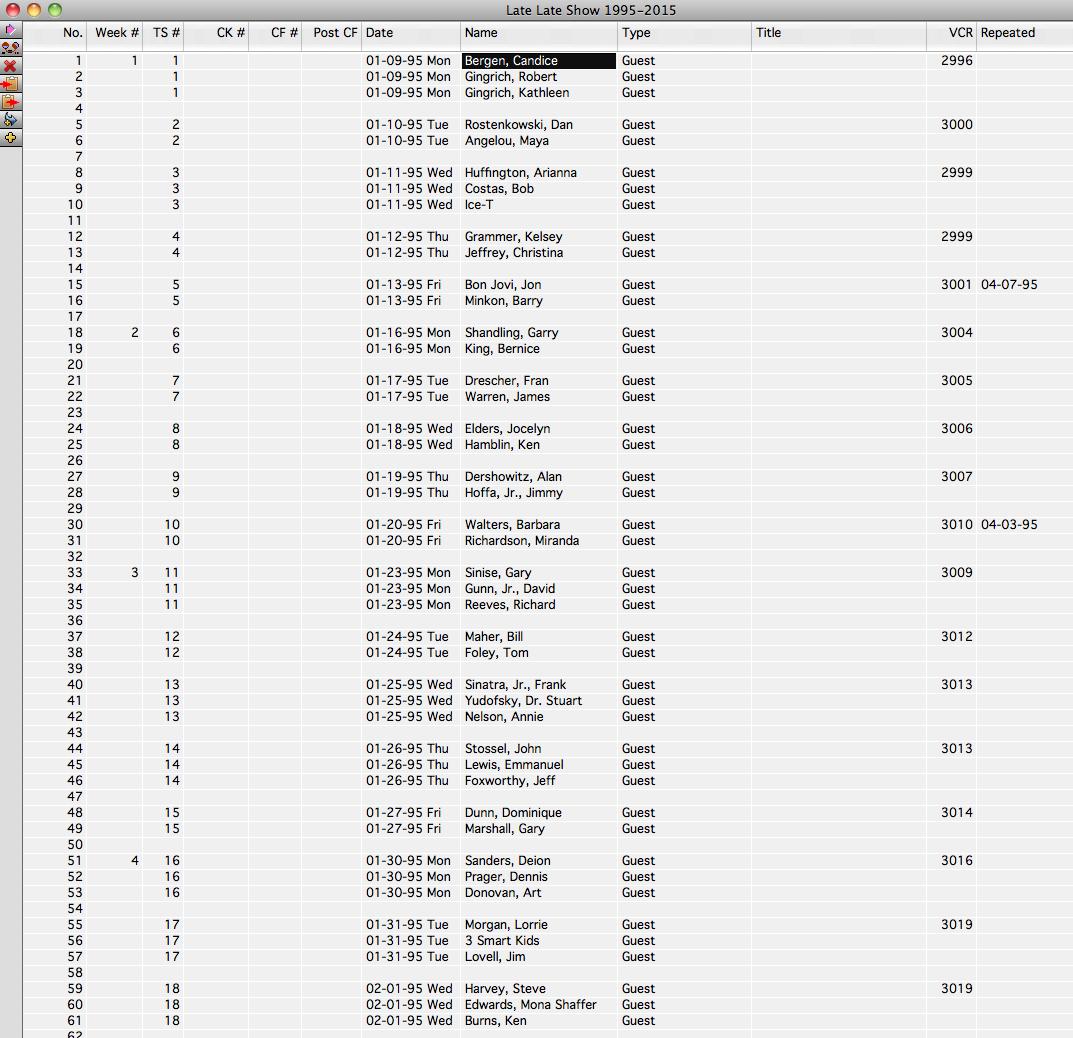The width and height of the screenshot is (1073, 1038).
Task: Select the Bon Jovi, Jon name cell
Action: (x=539, y=285)
